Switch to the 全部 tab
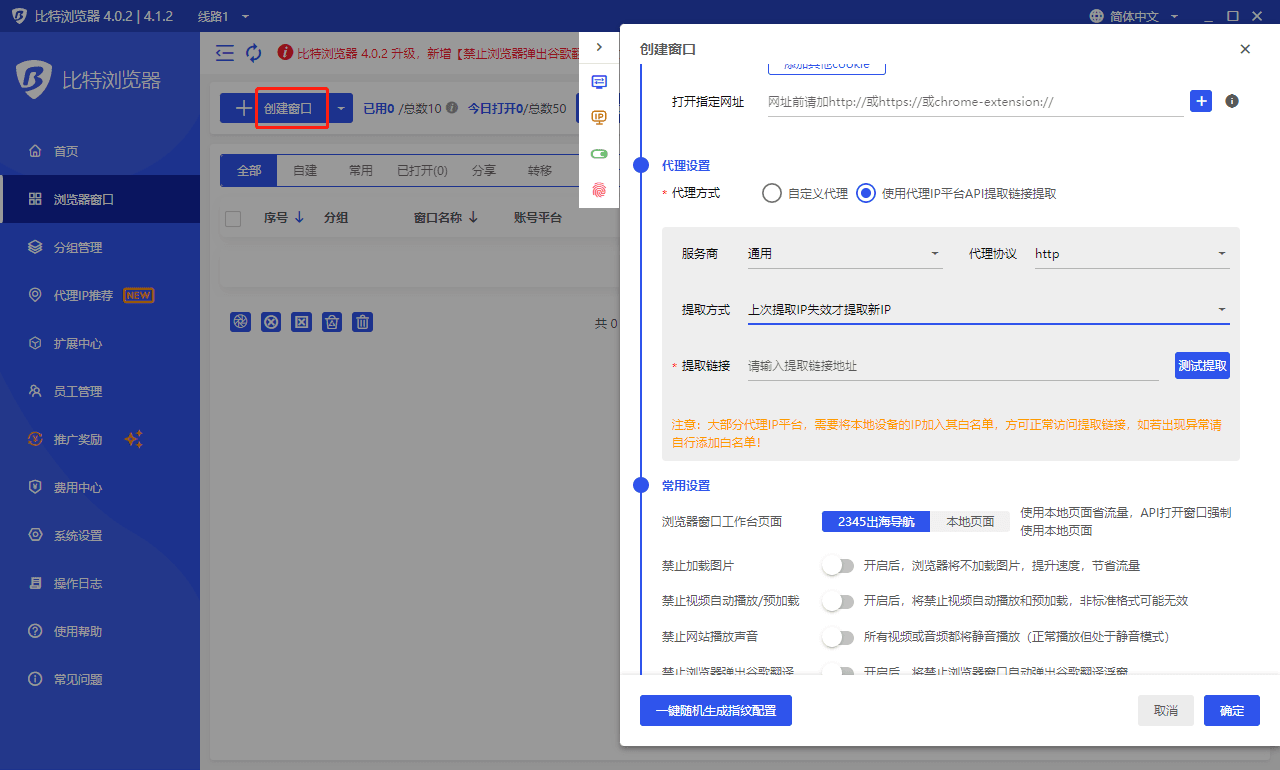 coord(249,170)
